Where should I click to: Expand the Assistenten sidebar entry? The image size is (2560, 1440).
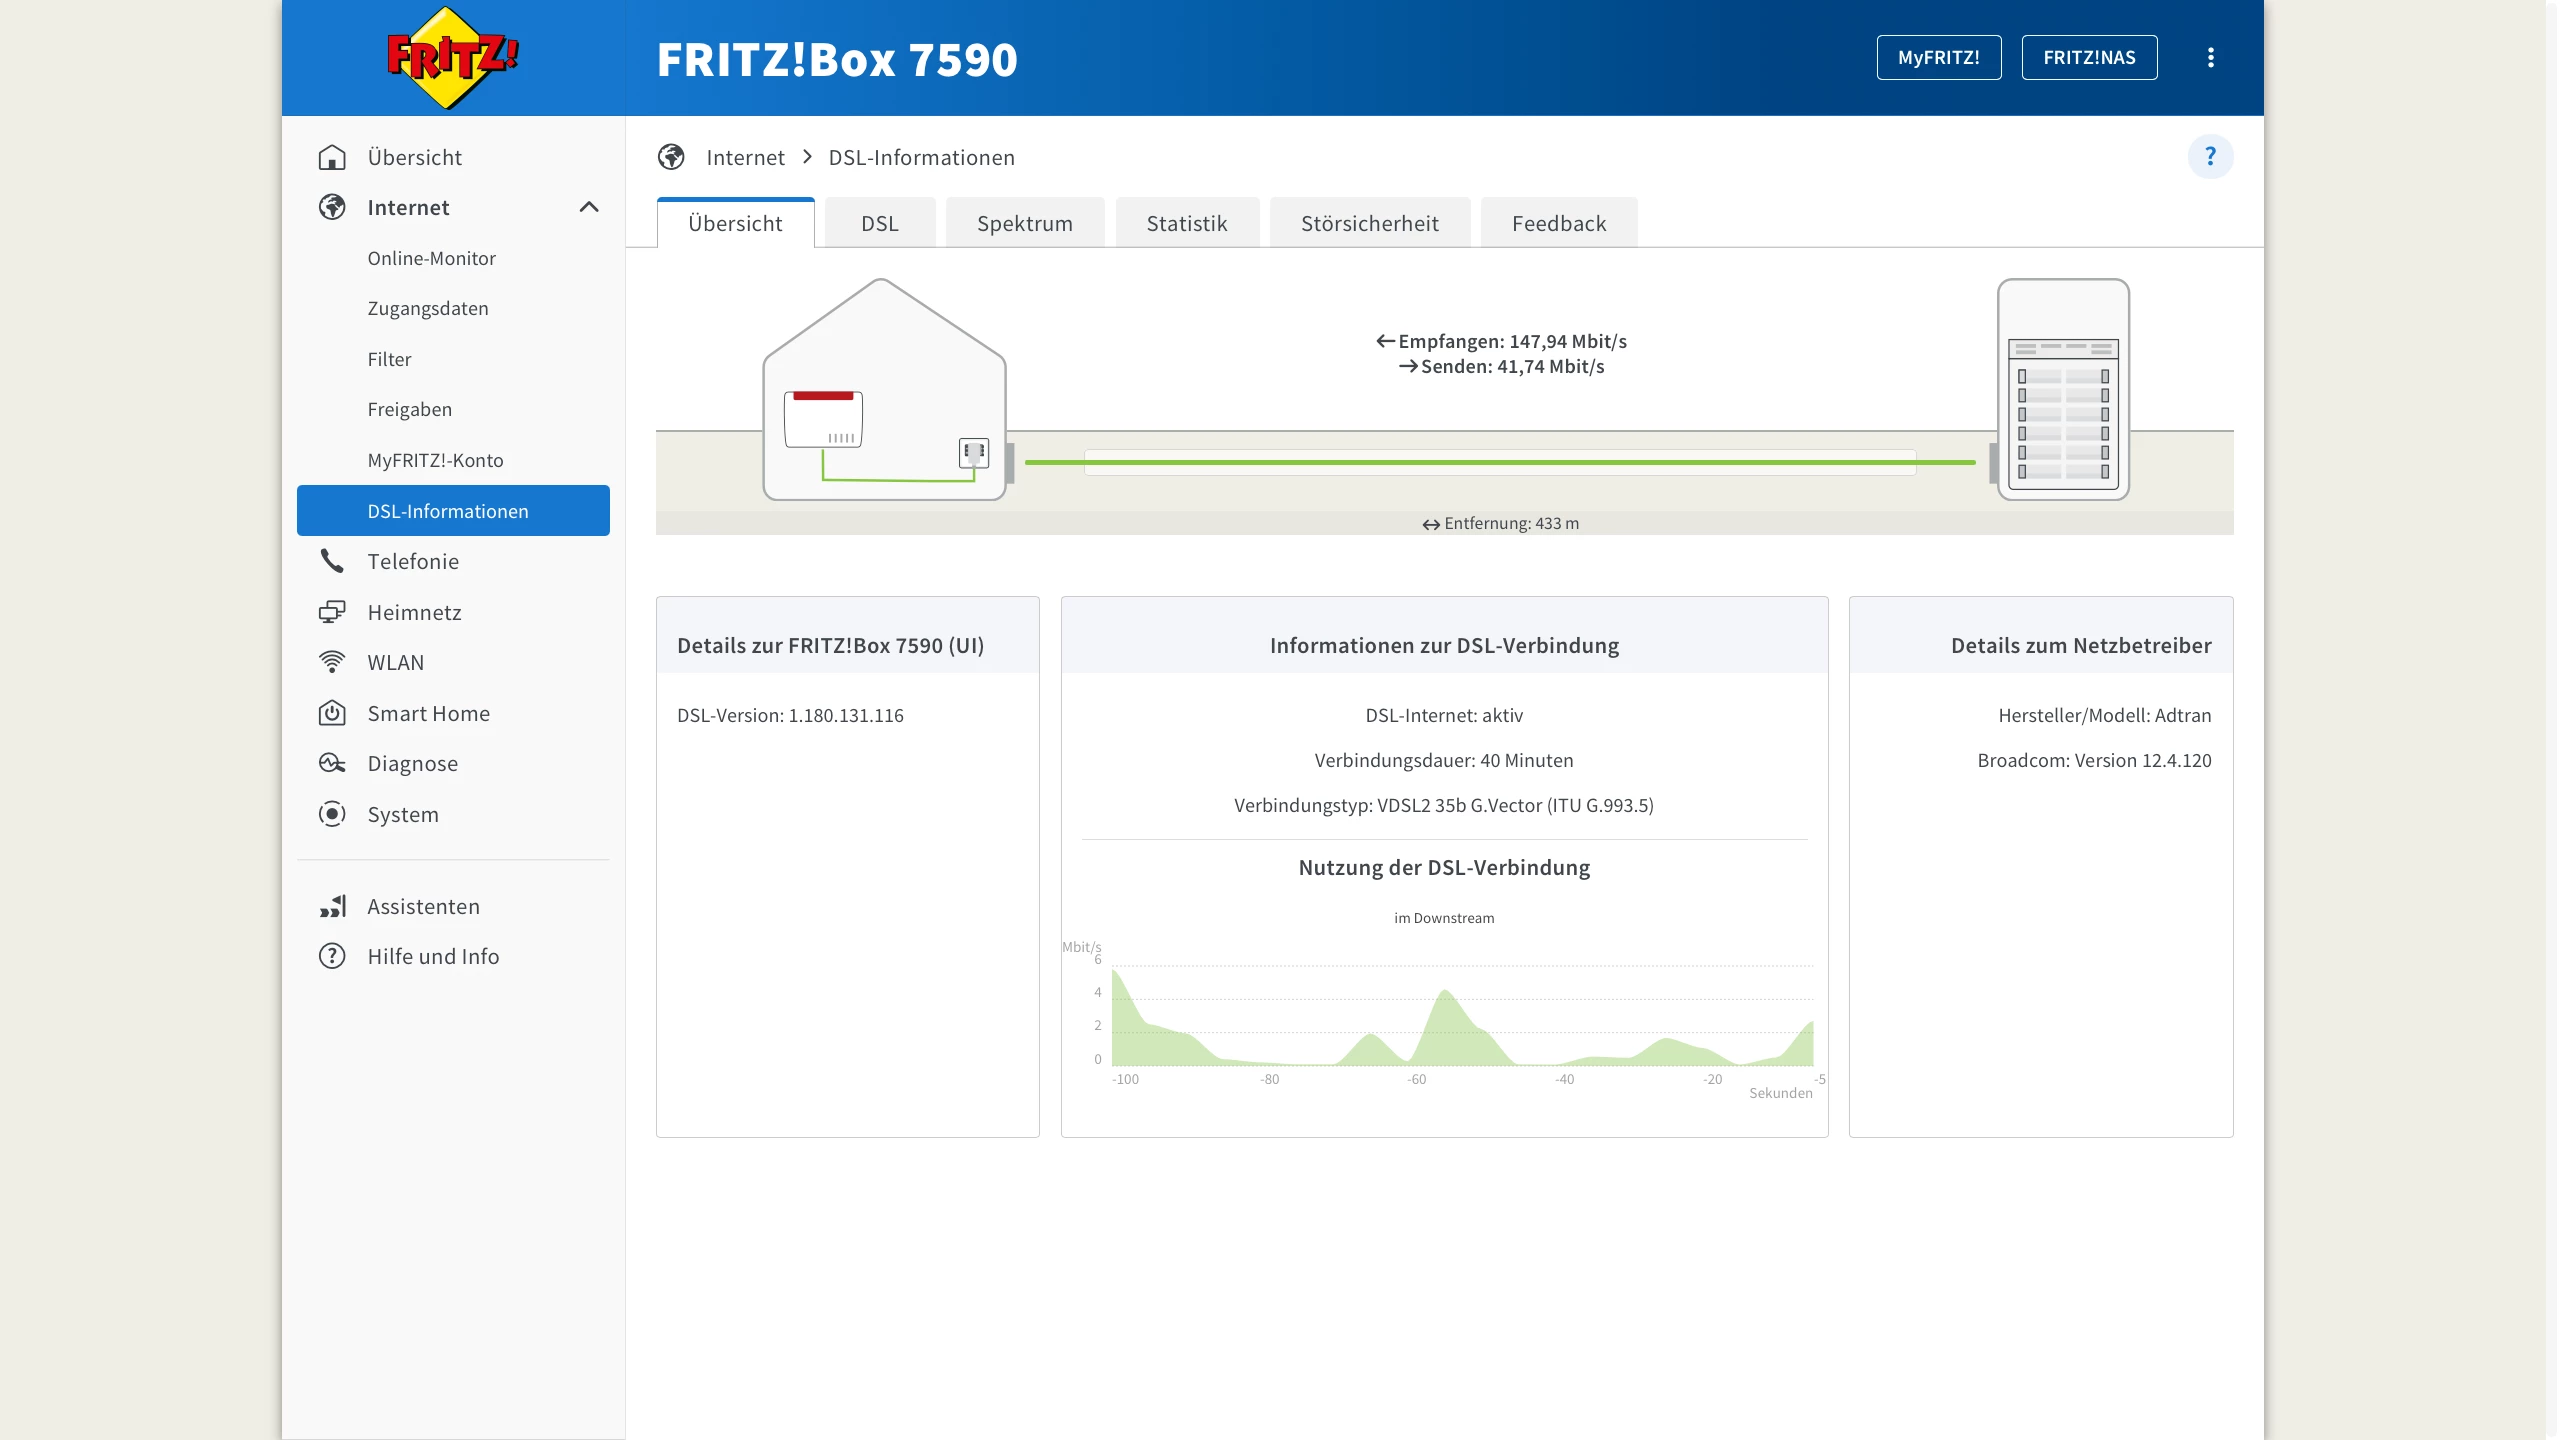(x=423, y=906)
